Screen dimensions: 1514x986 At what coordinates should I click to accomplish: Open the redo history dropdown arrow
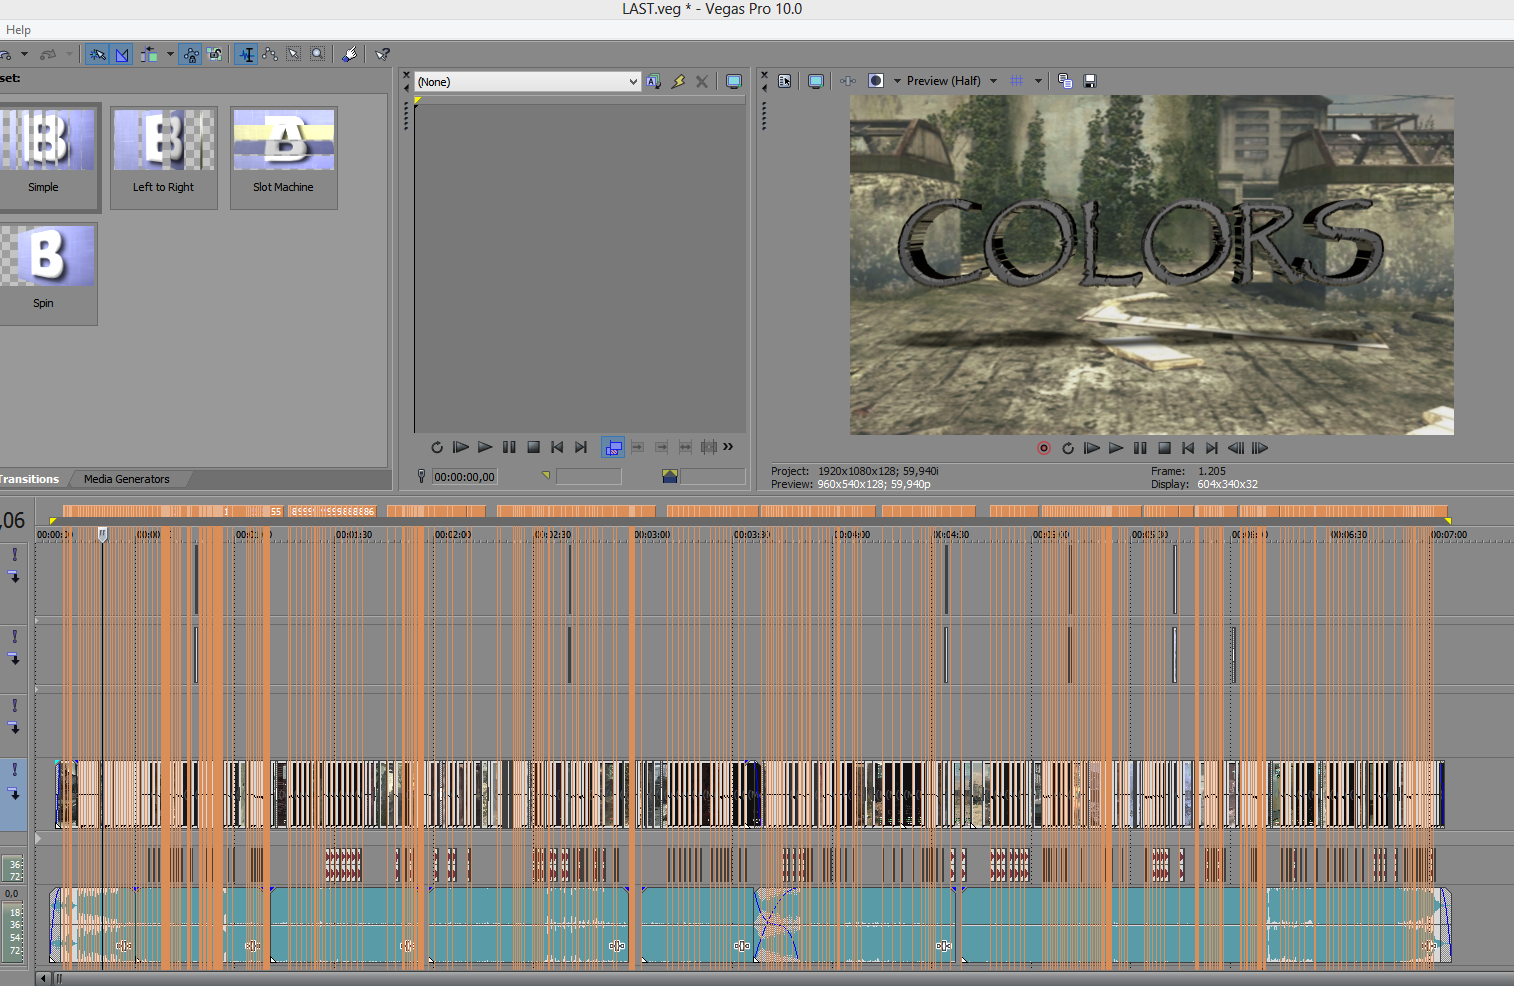69,54
